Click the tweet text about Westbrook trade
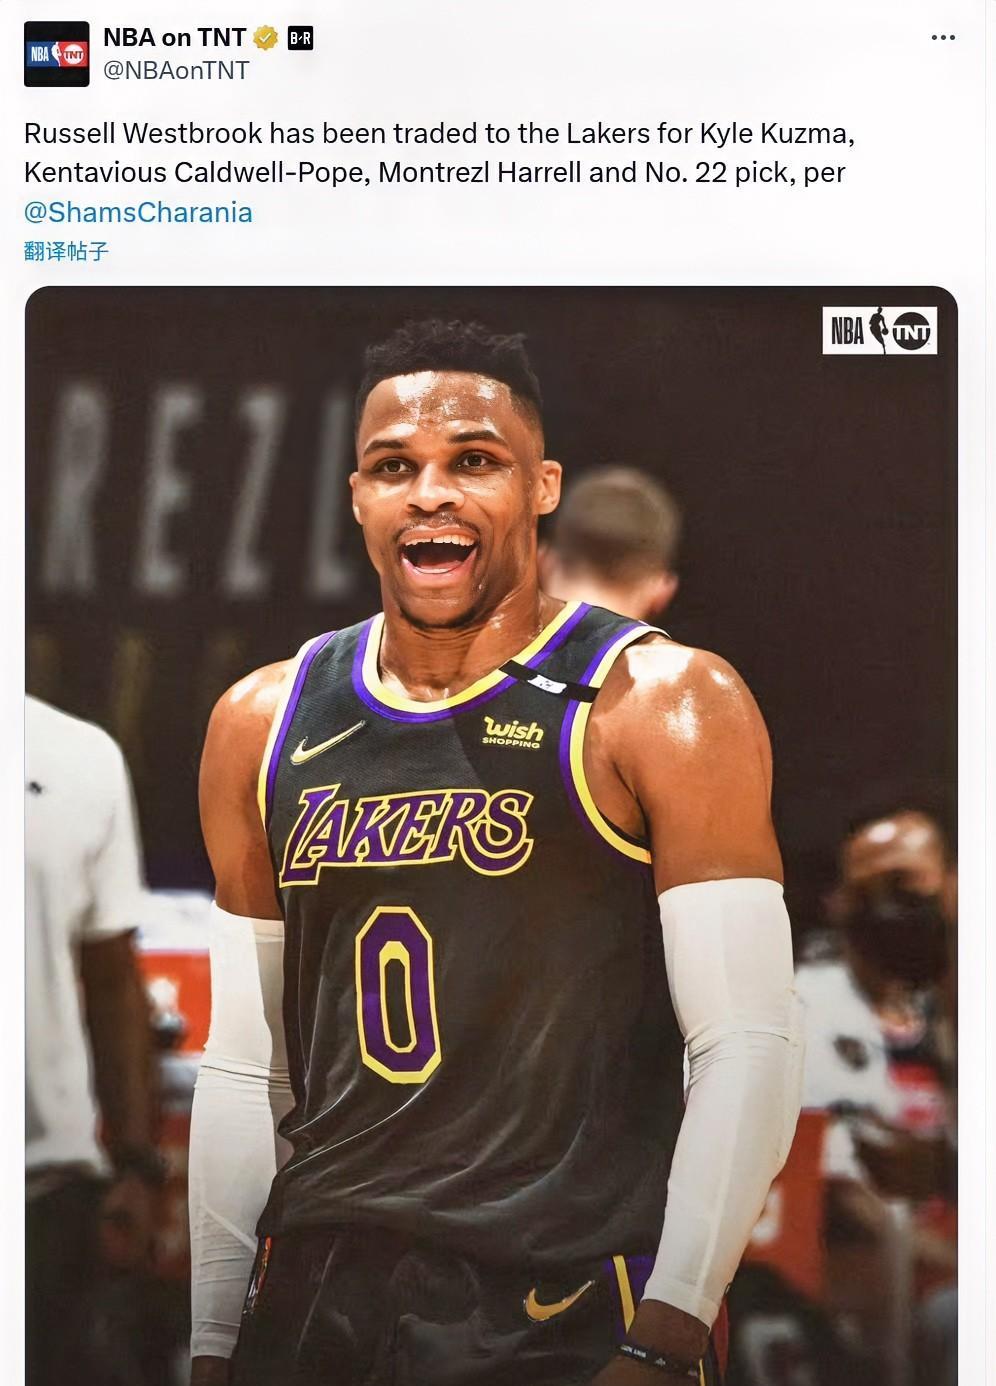Screen dimensions: 996x1386 [x=440, y=153]
